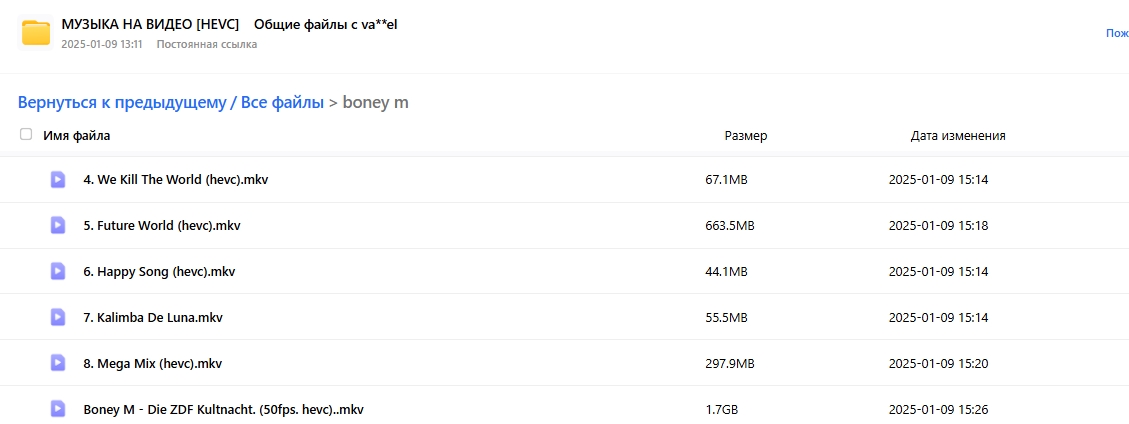This screenshot has height=424, width=1129.
Task: Click video icon next to Mega Mix
Action: tap(58, 364)
